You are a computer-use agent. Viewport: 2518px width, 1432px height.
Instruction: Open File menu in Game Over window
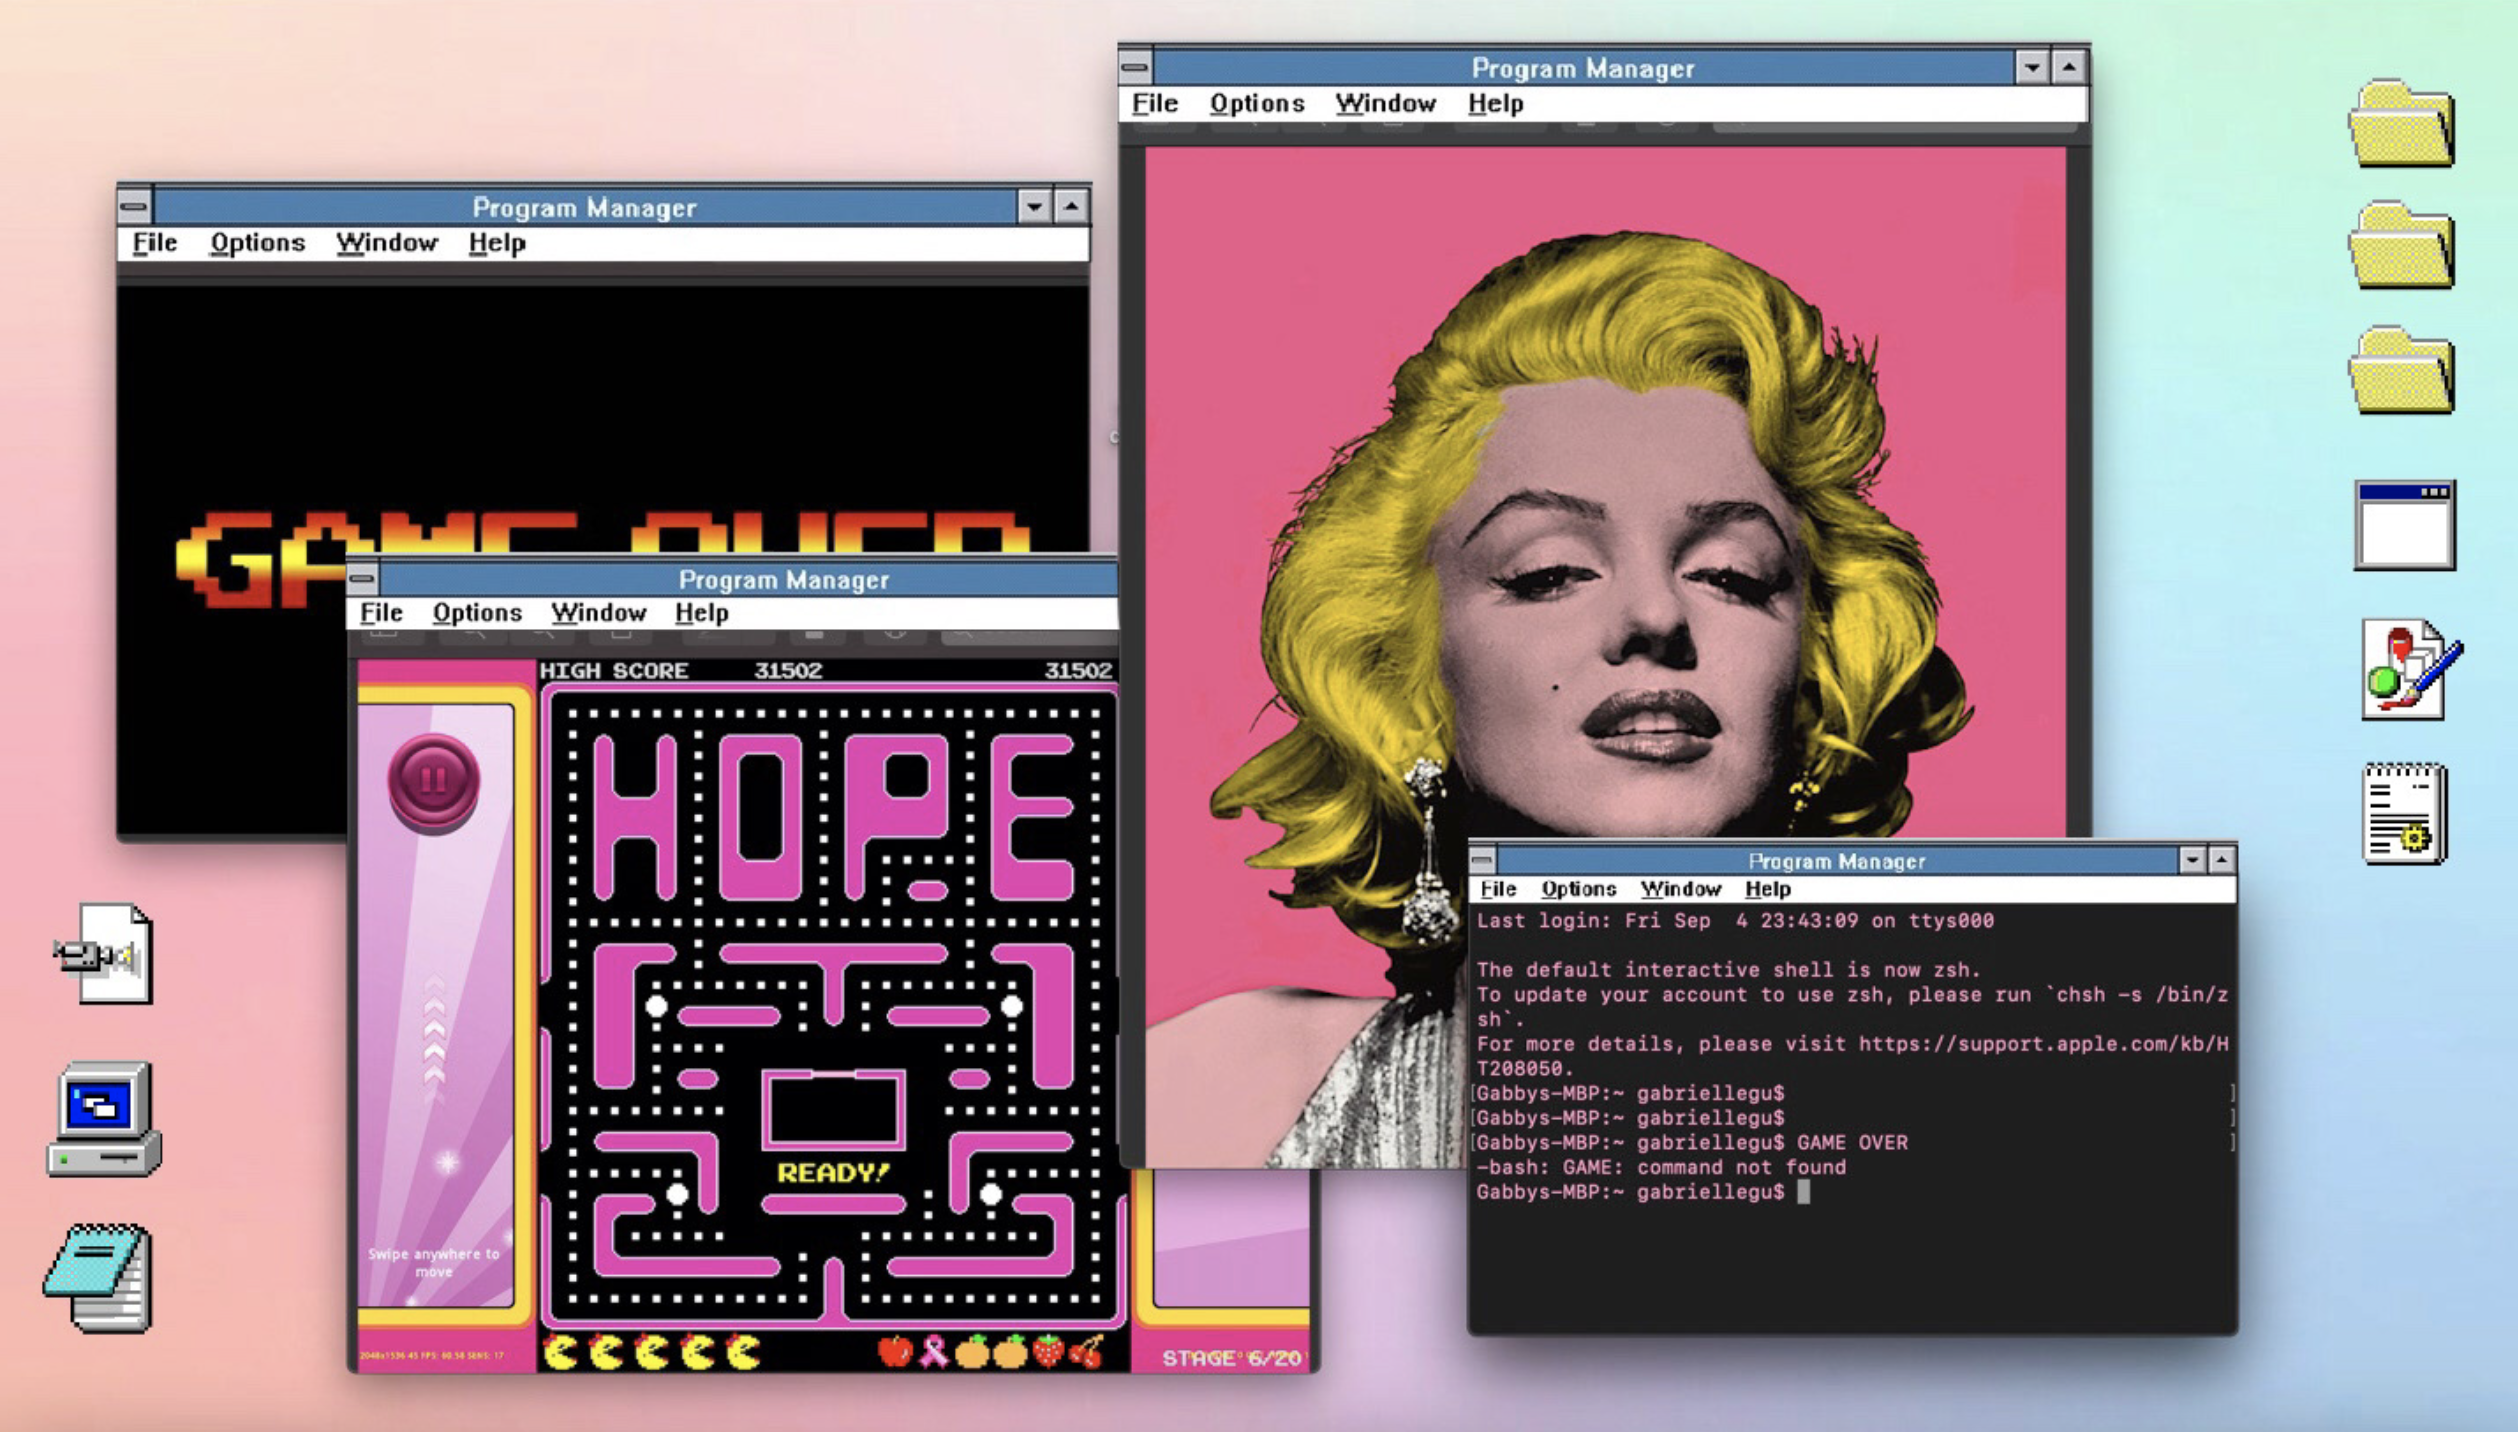click(x=154, y=243)
